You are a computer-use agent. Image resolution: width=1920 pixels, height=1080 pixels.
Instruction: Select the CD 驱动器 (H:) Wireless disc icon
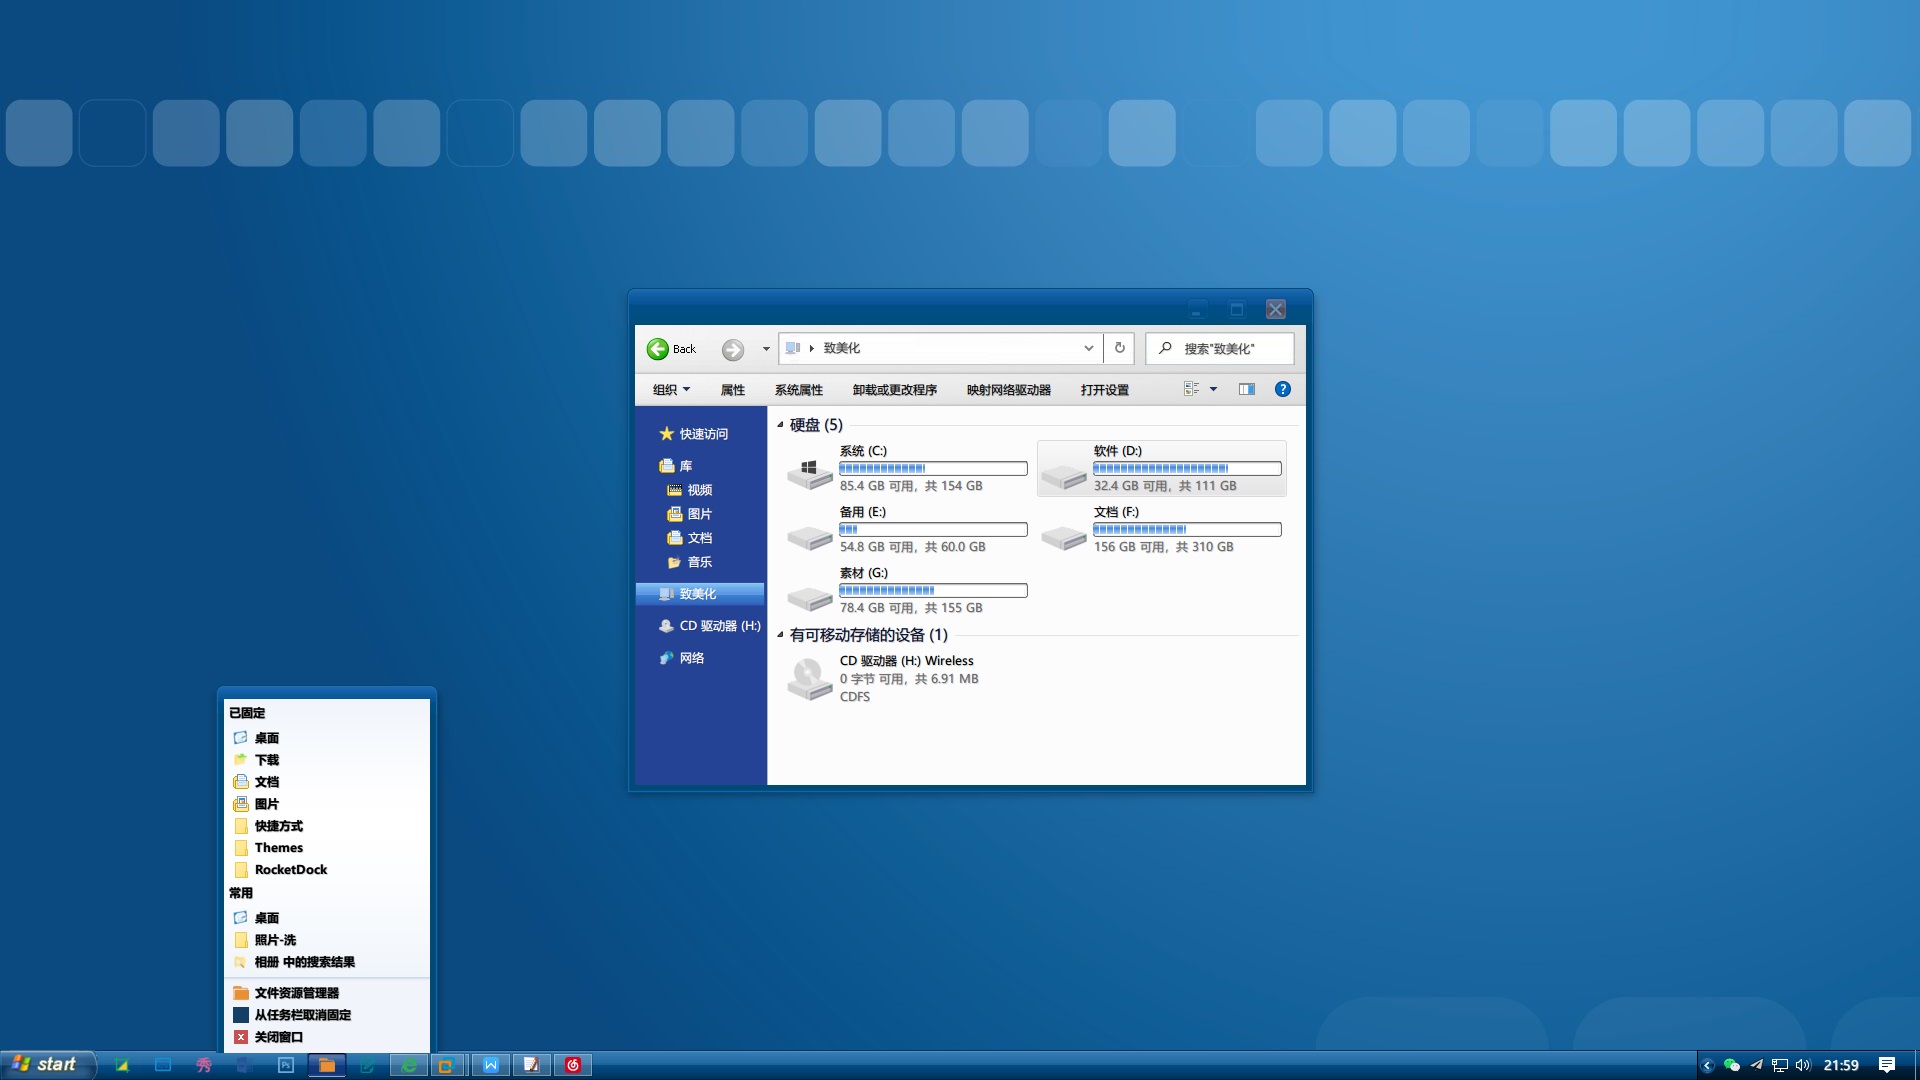(x=810, y=679)
